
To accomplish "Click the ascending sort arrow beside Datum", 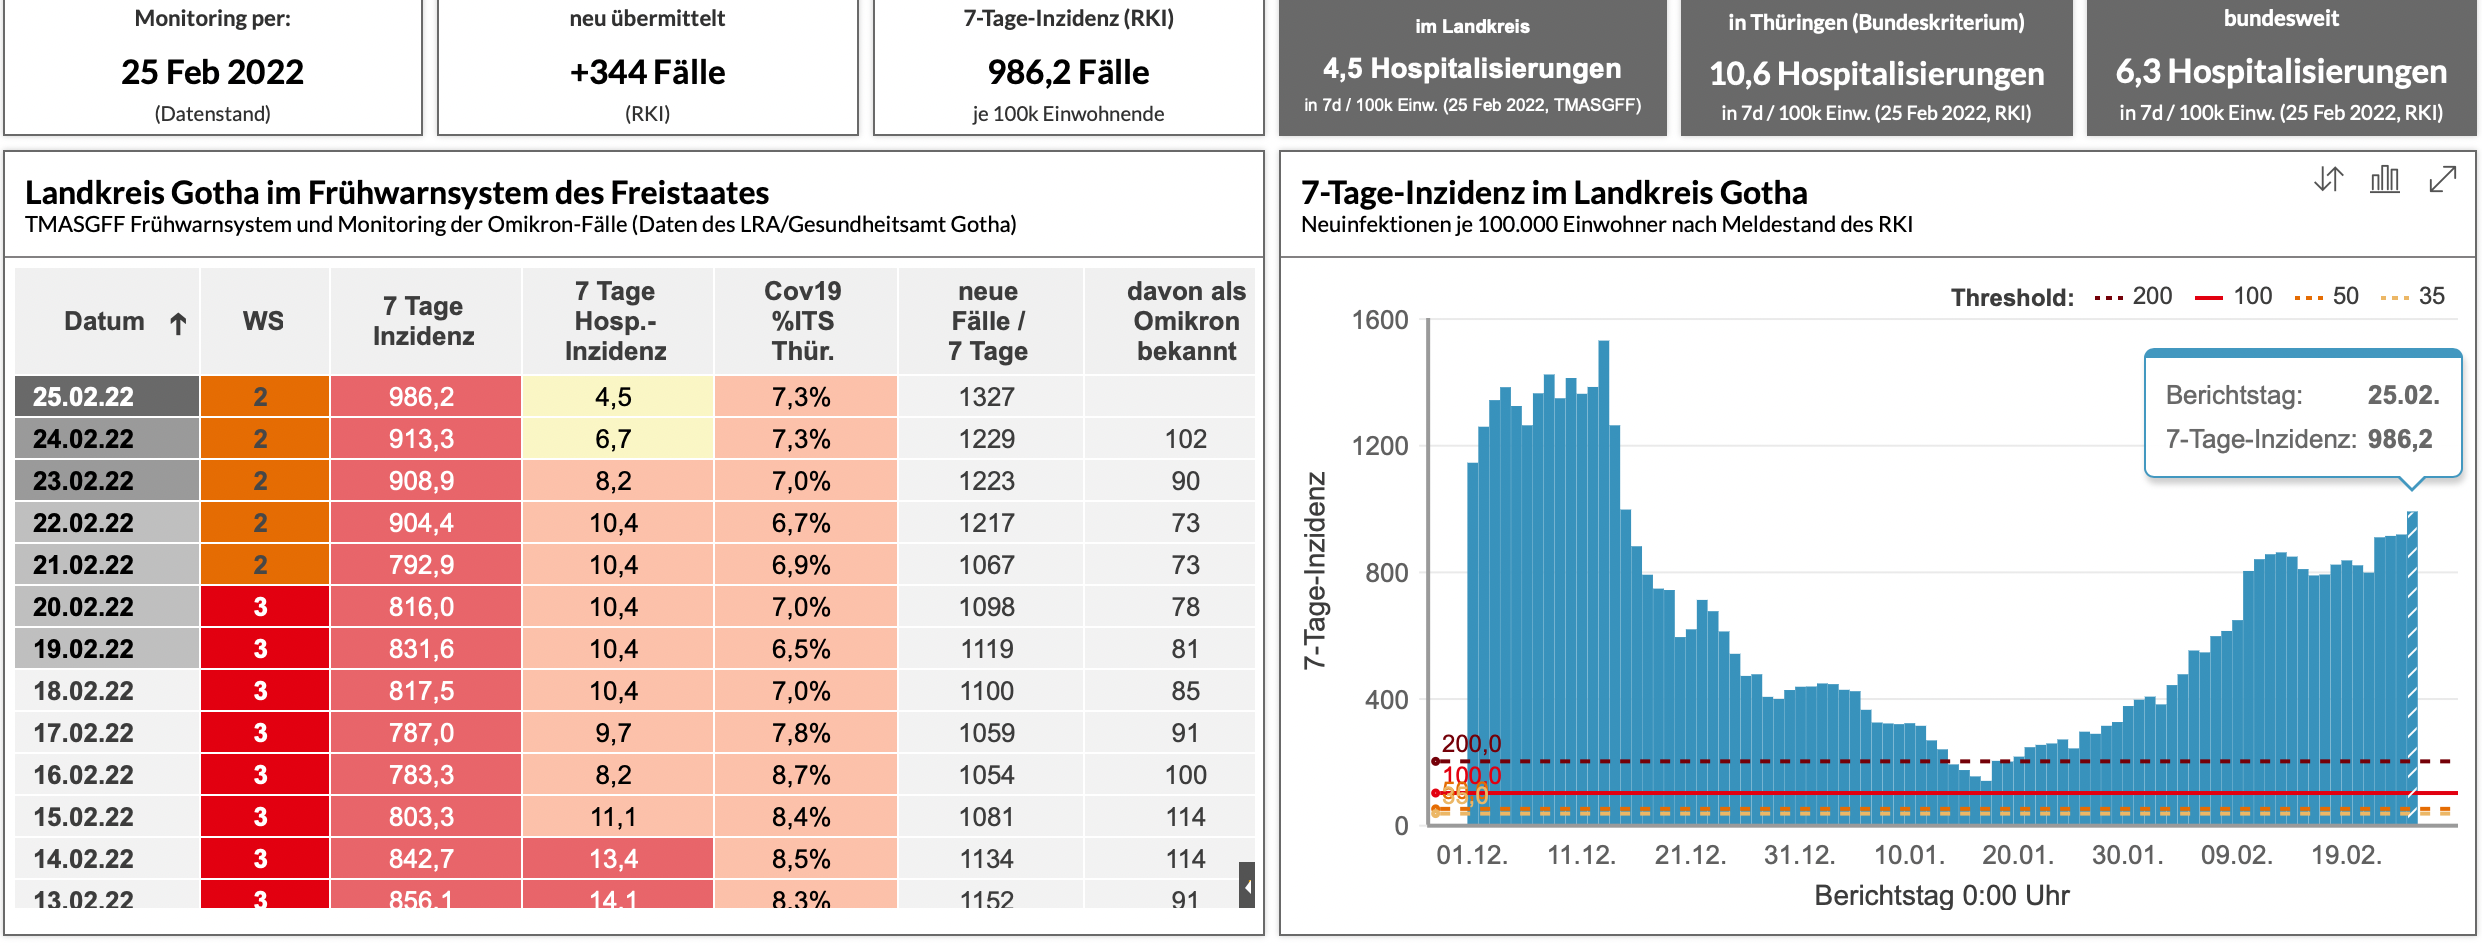I will (x=178, y=323).
